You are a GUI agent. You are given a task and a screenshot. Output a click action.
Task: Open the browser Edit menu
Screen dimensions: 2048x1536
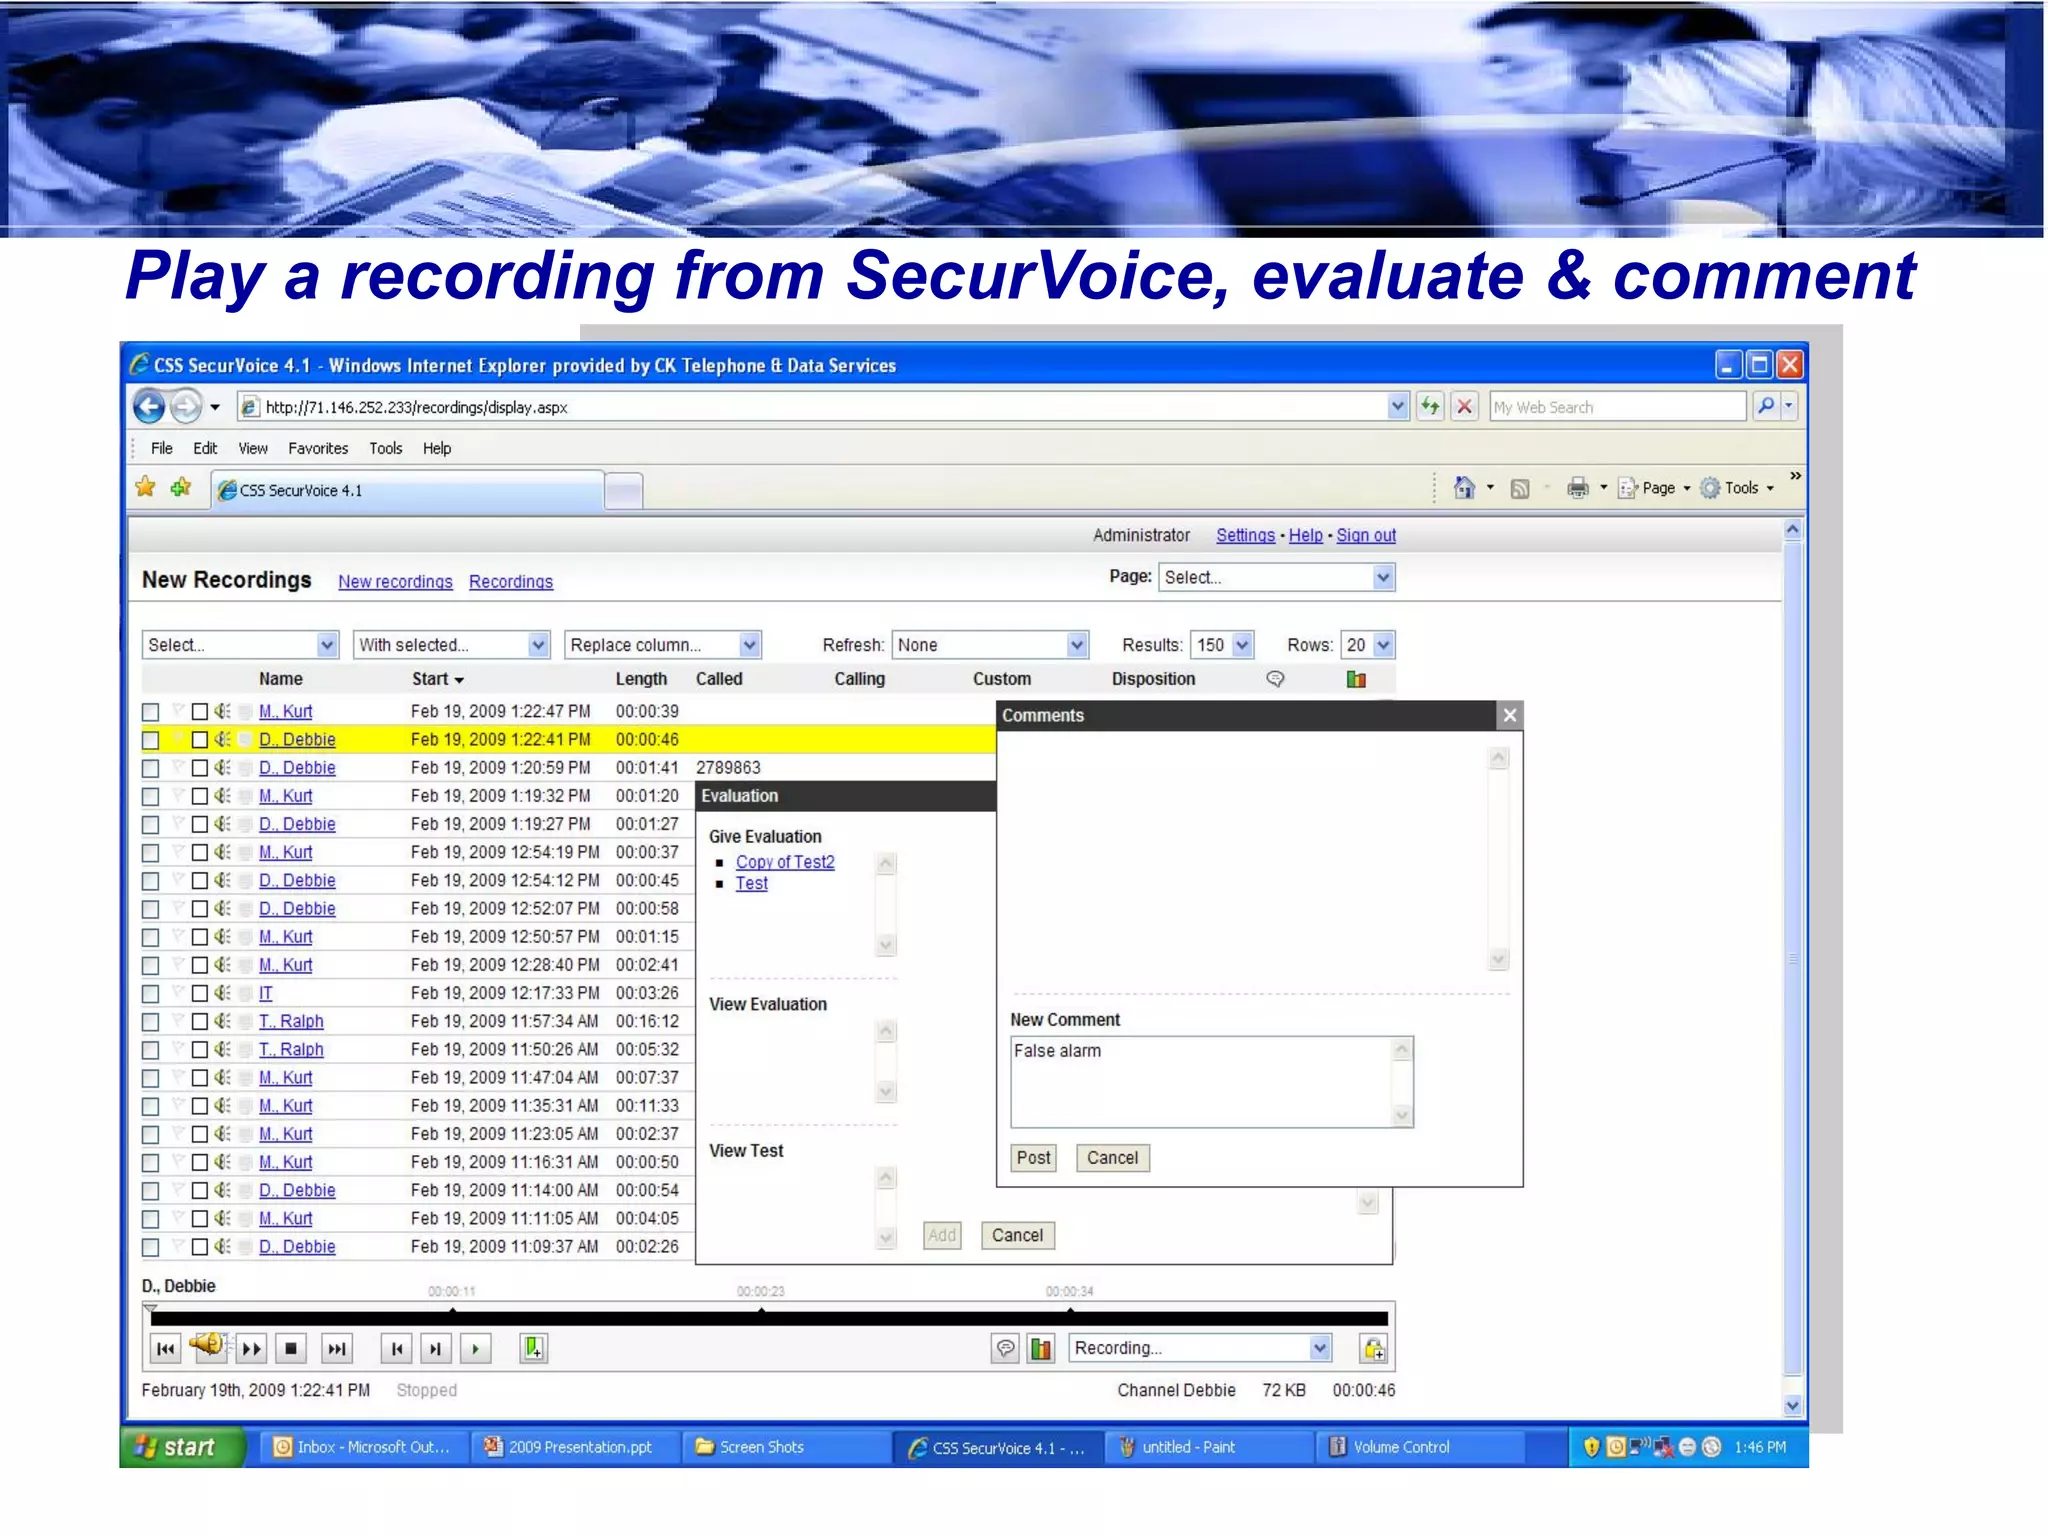point(205,448)
